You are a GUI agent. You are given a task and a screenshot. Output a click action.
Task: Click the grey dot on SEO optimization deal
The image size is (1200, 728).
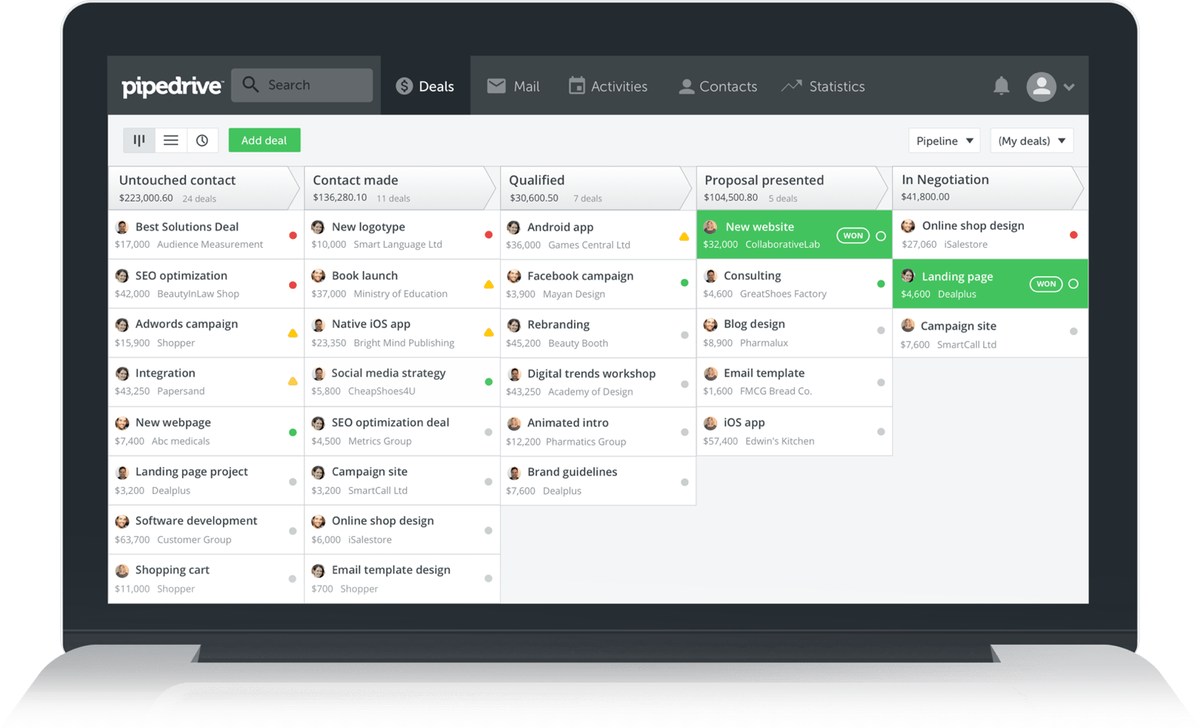(489, 432)
